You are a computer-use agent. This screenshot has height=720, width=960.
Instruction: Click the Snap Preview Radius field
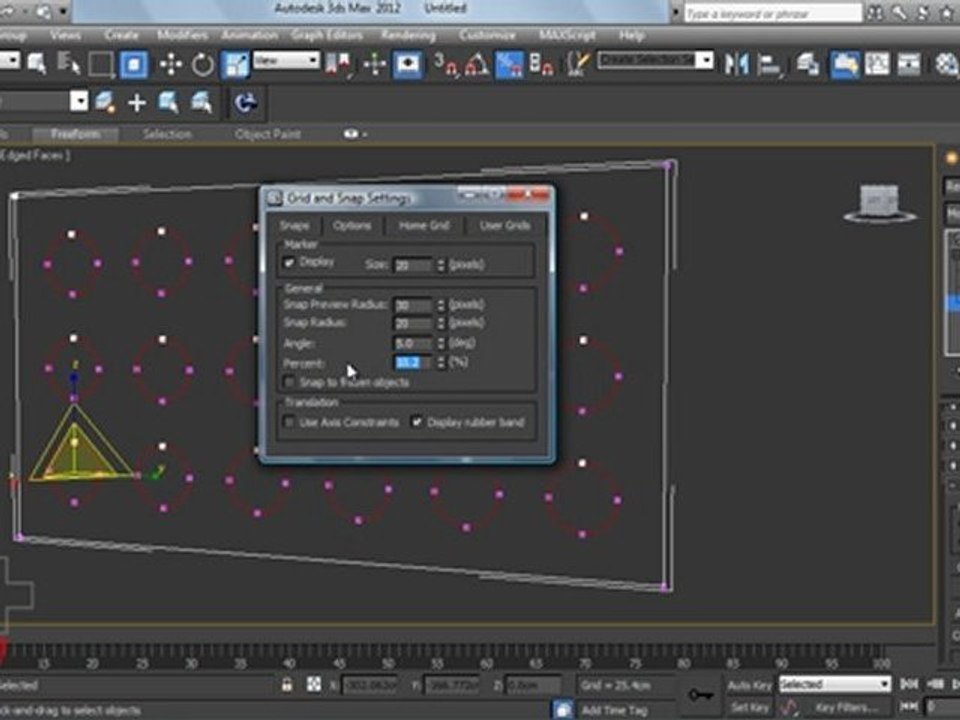(x=413, y=305)
